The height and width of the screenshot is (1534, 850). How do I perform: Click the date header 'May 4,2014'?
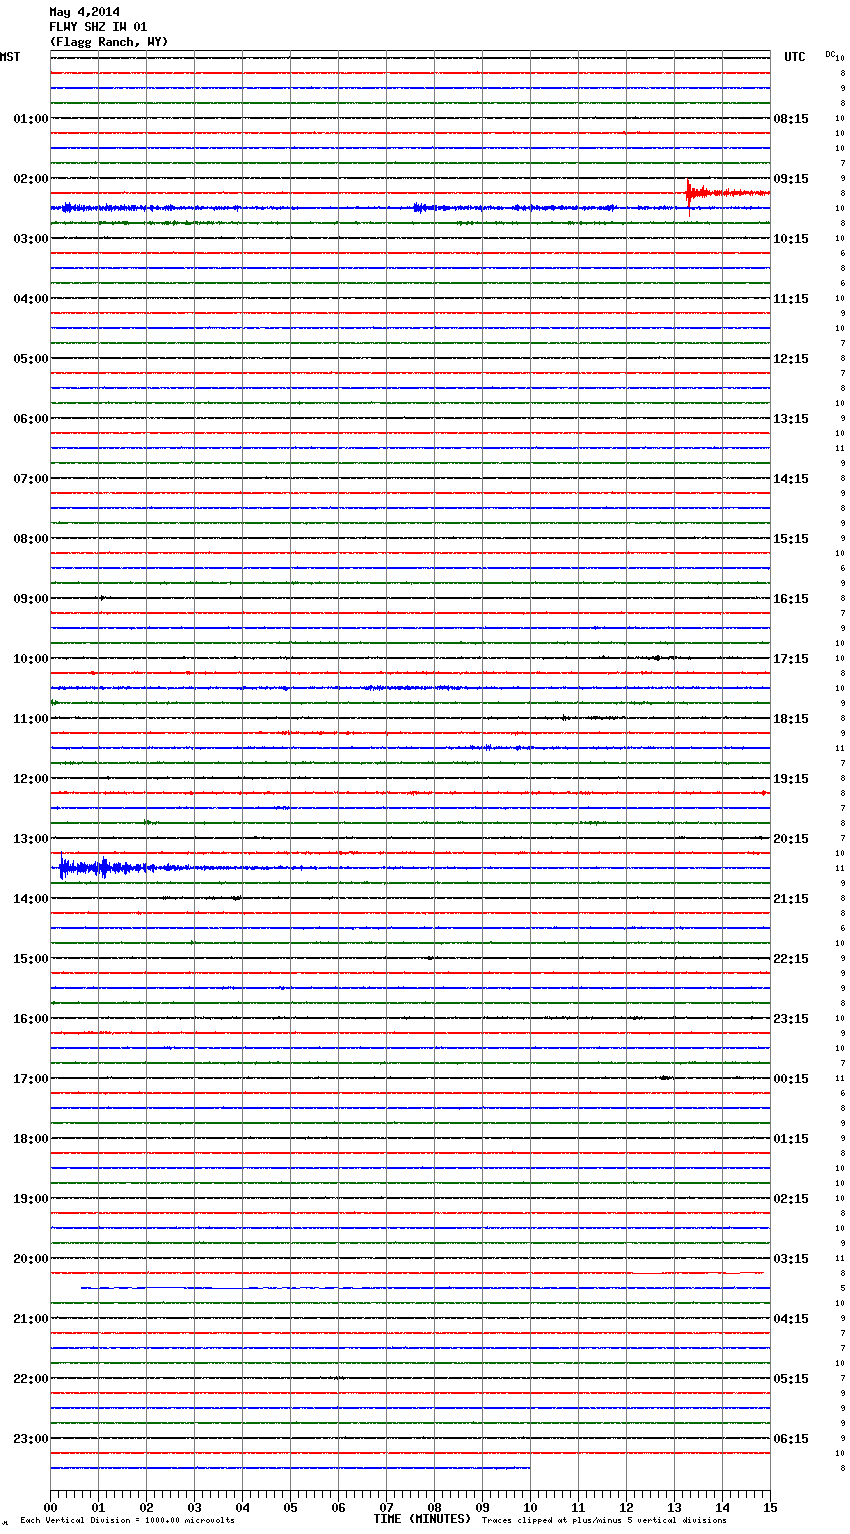tap(84, 12)
